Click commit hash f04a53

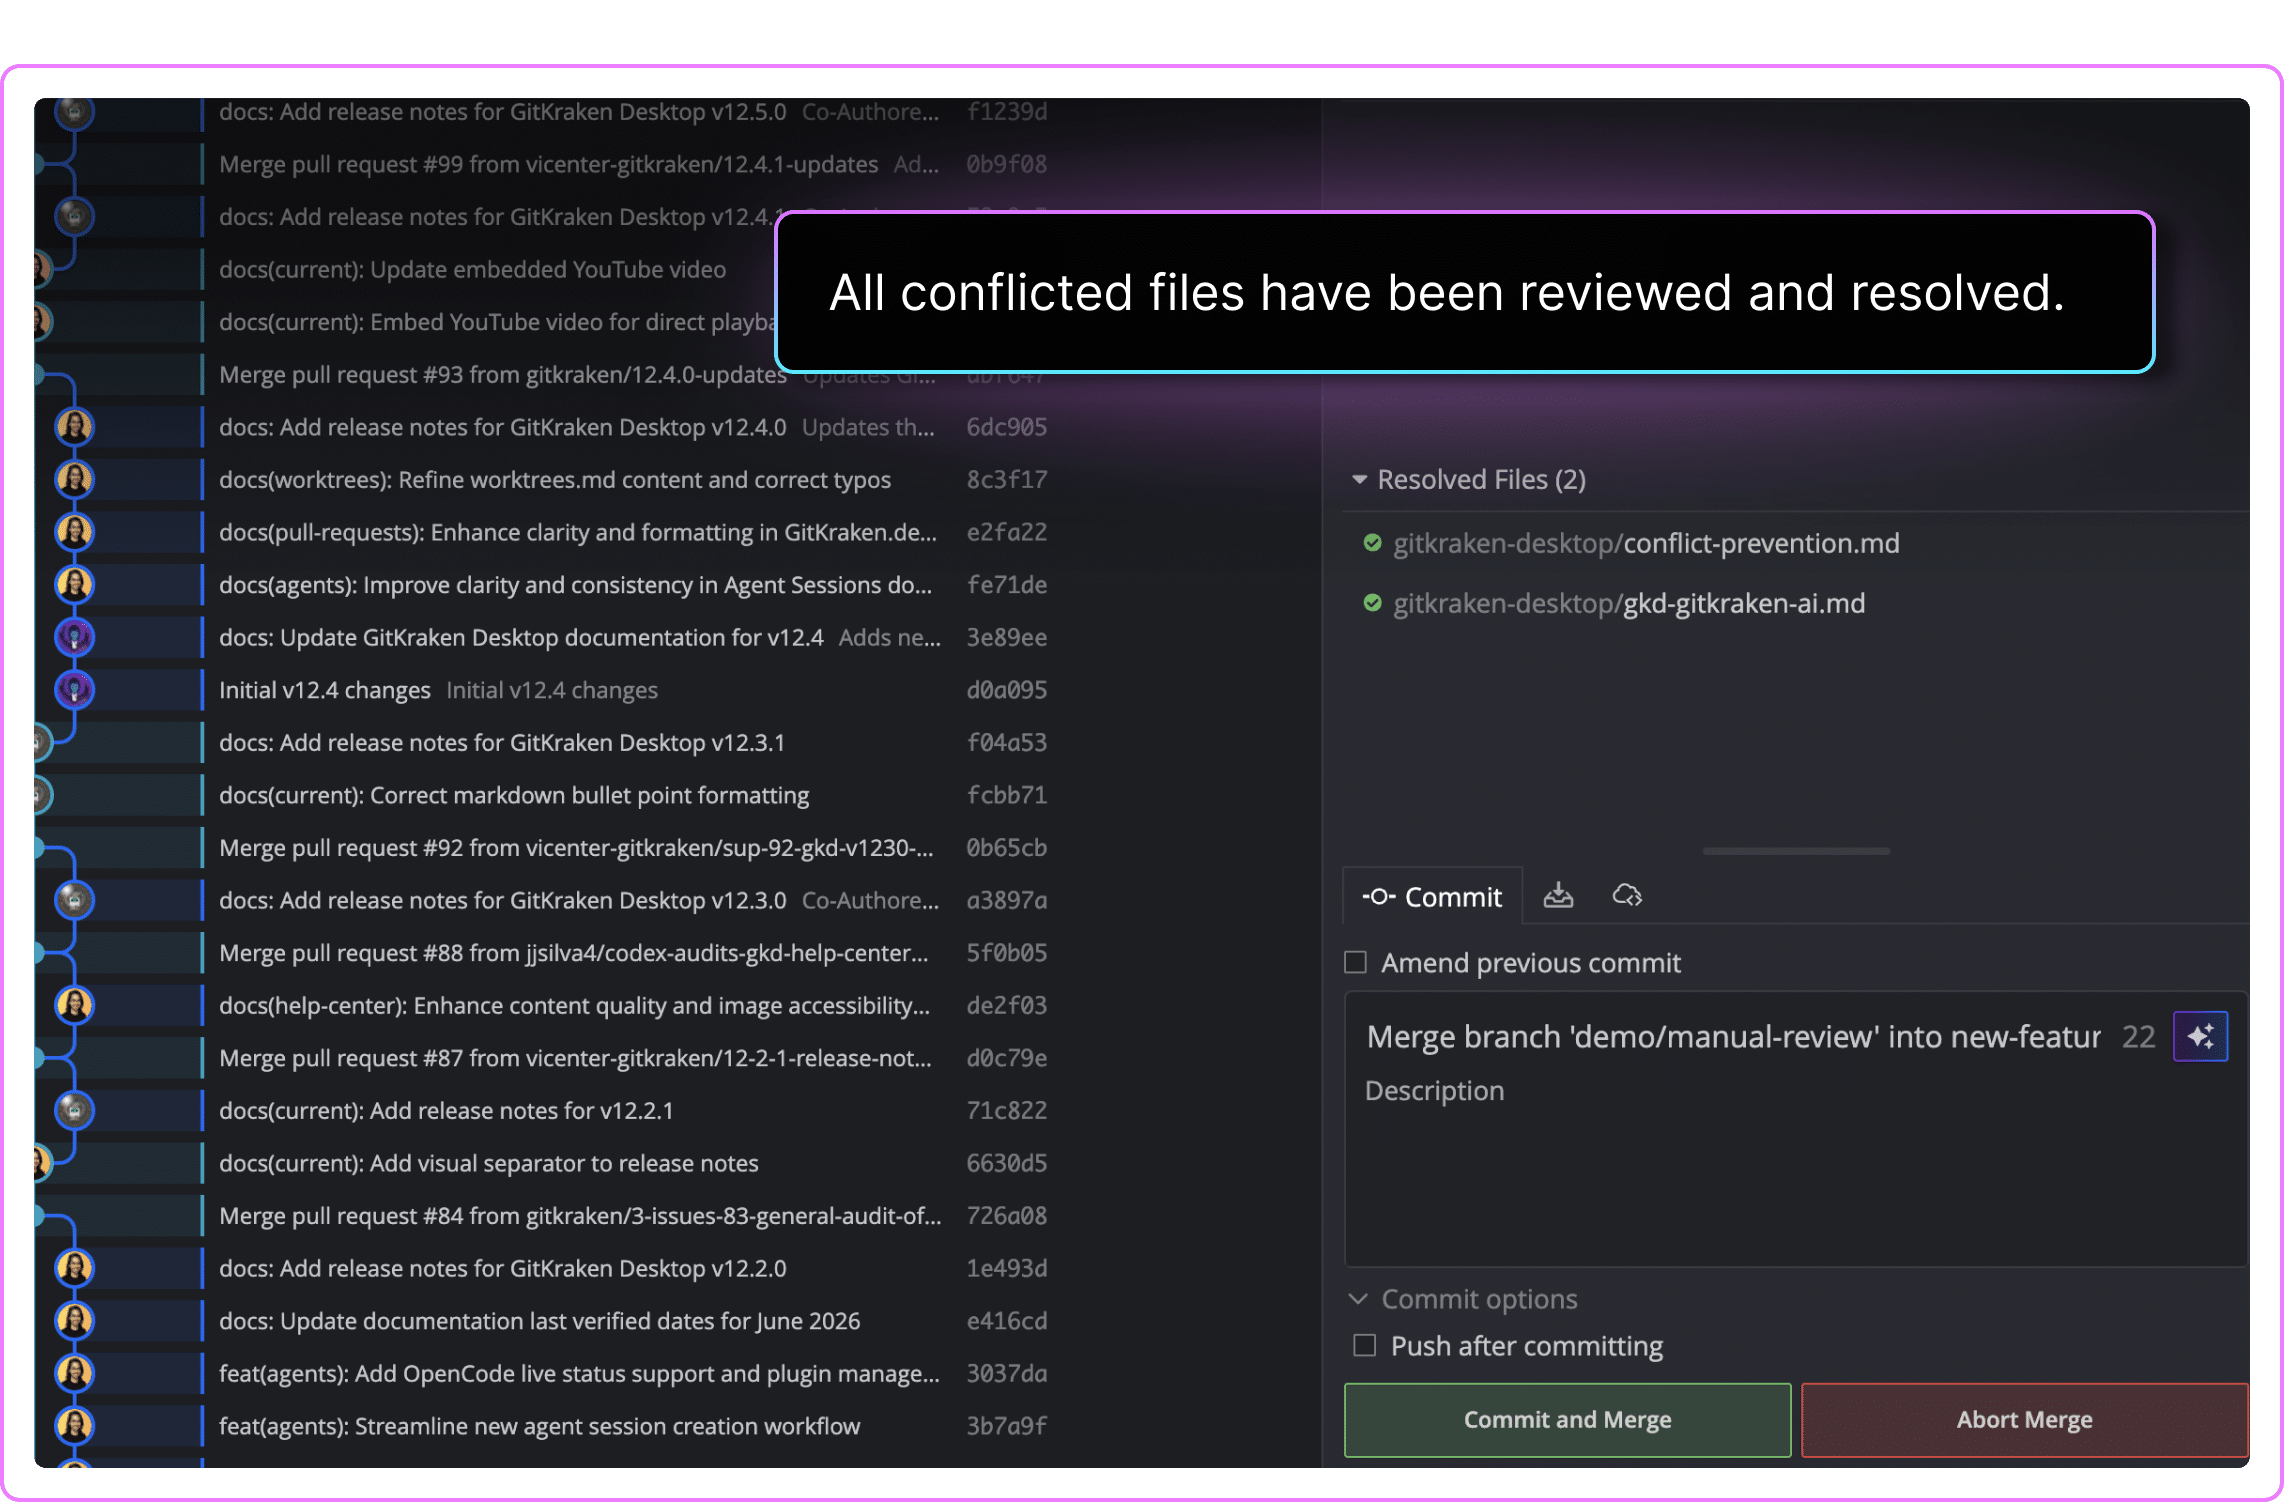click(x=1006, y=742)
